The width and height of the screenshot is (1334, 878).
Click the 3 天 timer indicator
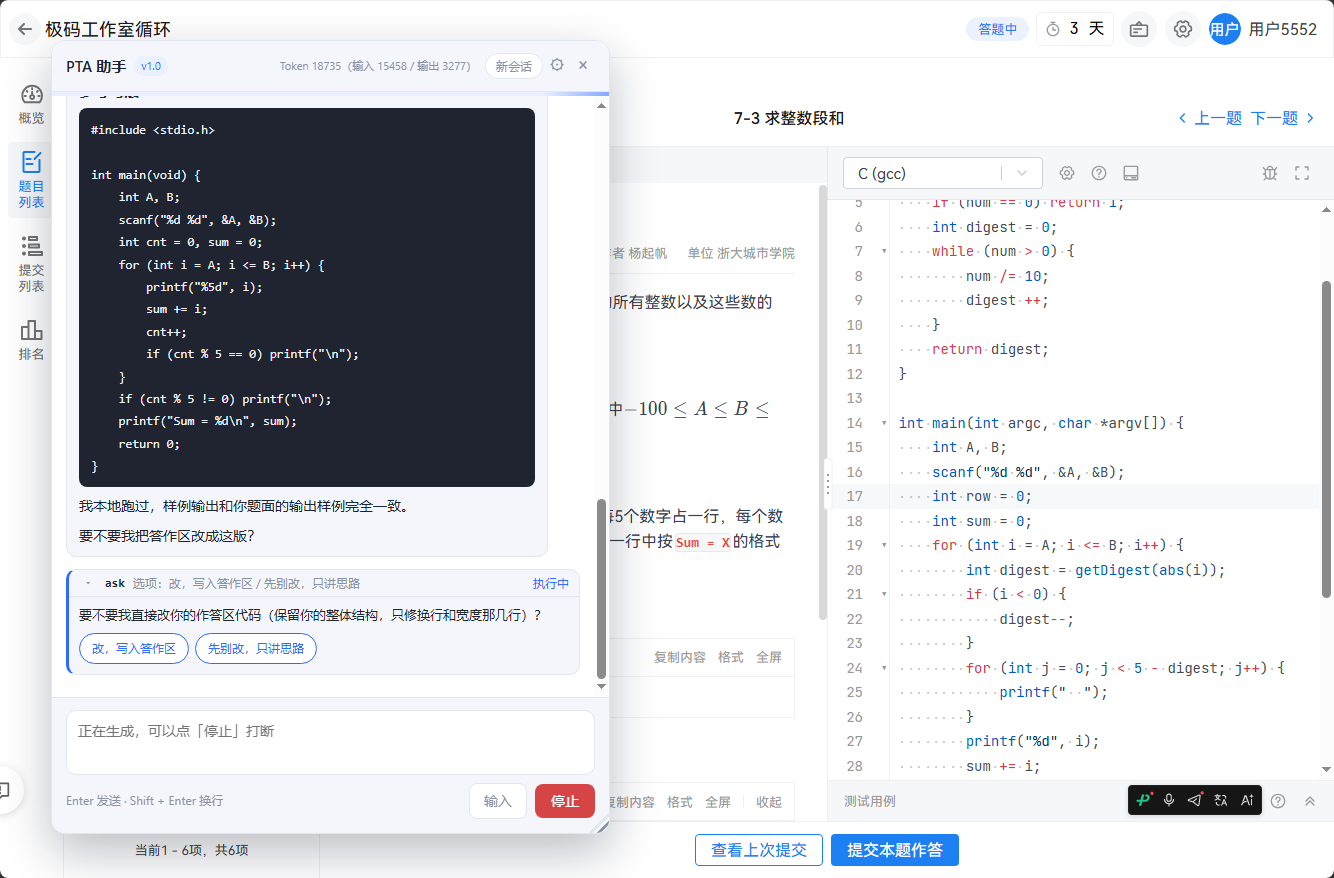1076,29
